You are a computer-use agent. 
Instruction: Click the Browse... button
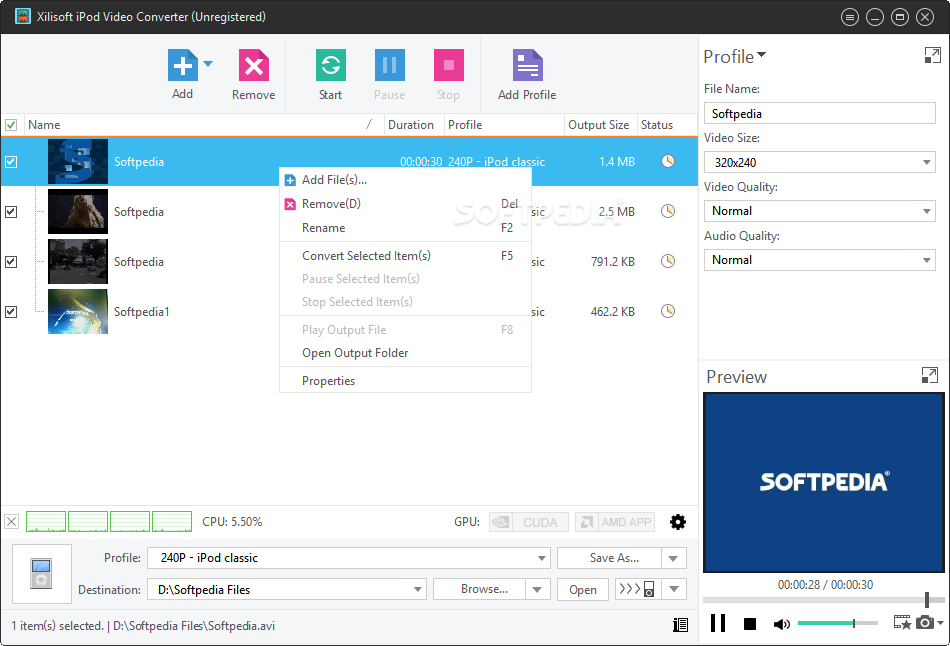[480, 589]
